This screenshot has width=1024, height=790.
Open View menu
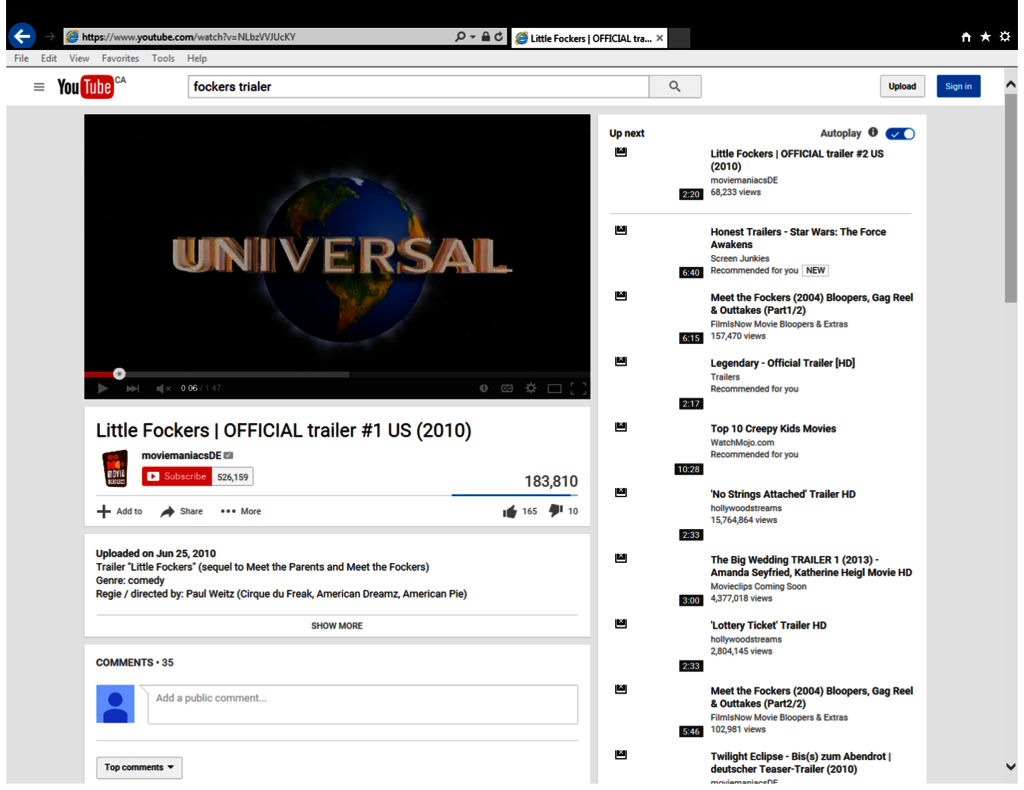pos(79,58)
